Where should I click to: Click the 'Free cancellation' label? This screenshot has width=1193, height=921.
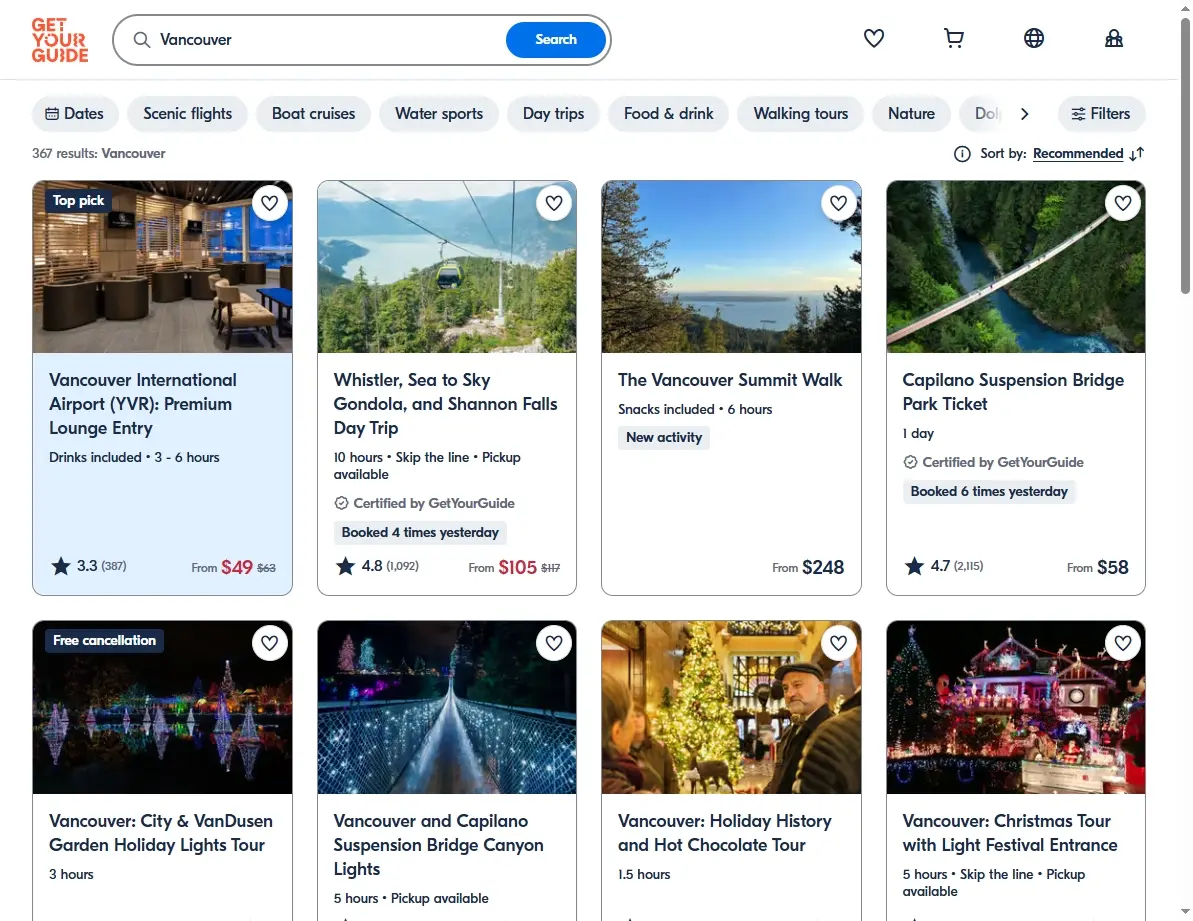tap(104, 640)
